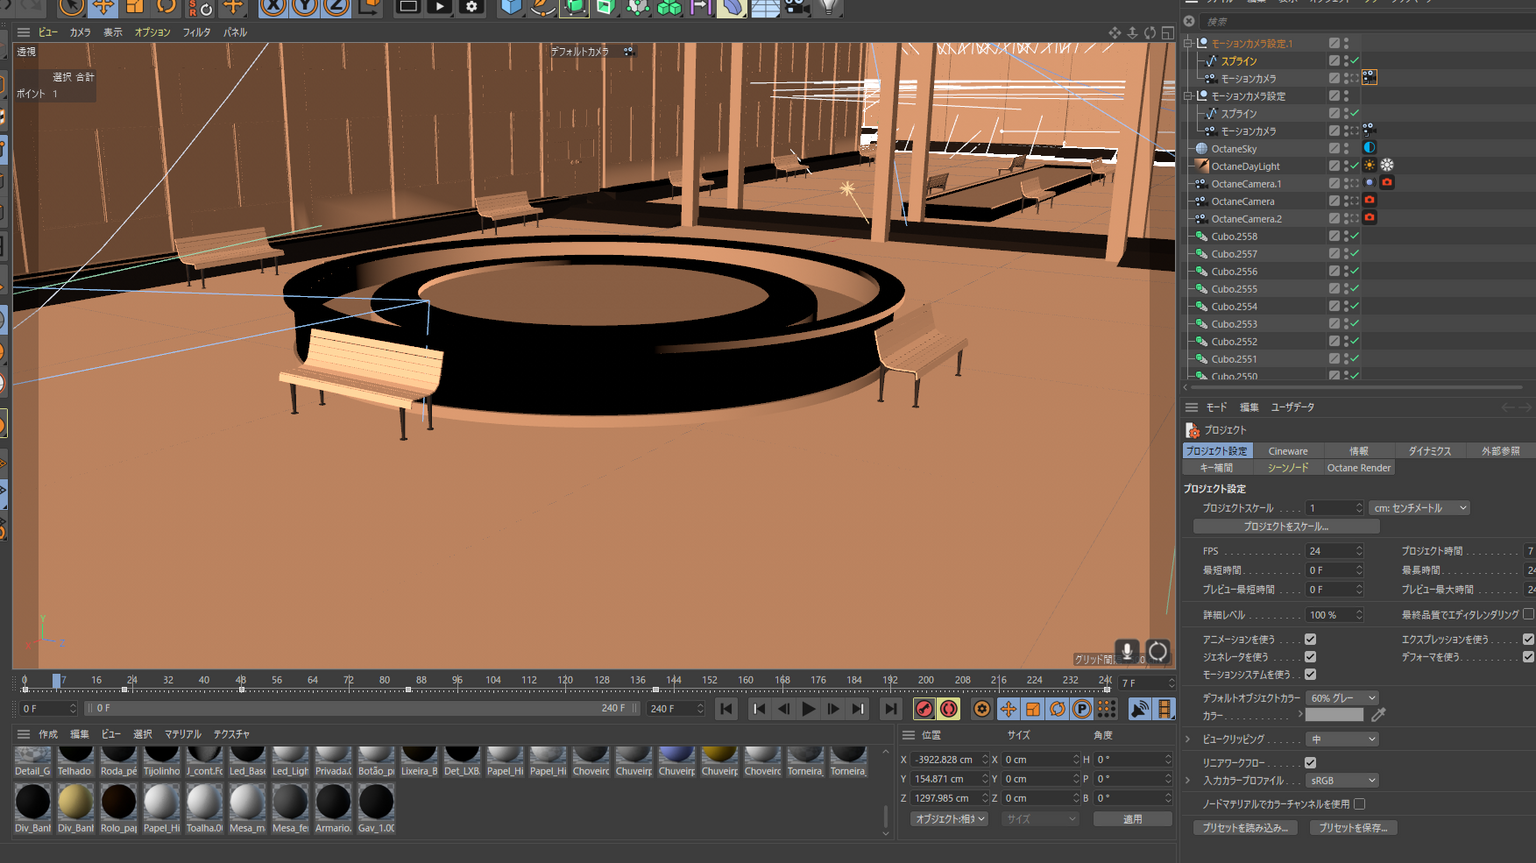This screenshot has width=1536, height=863.
Task: Toggle アニメーションを使う checkbox
Action: coord(1310,639)
